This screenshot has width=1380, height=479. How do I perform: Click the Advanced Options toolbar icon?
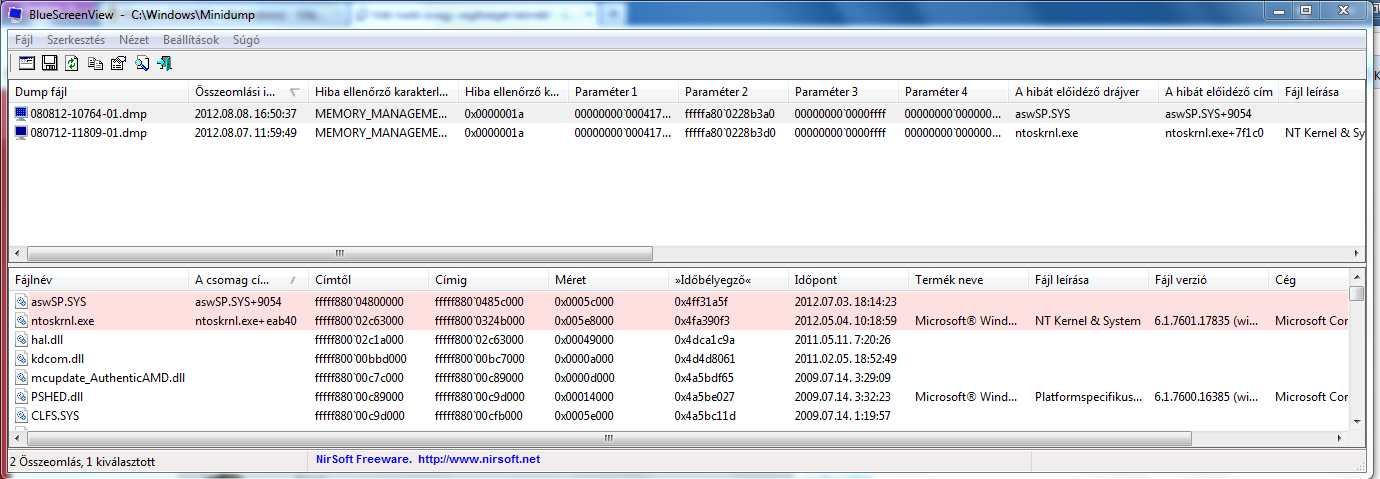25,64
